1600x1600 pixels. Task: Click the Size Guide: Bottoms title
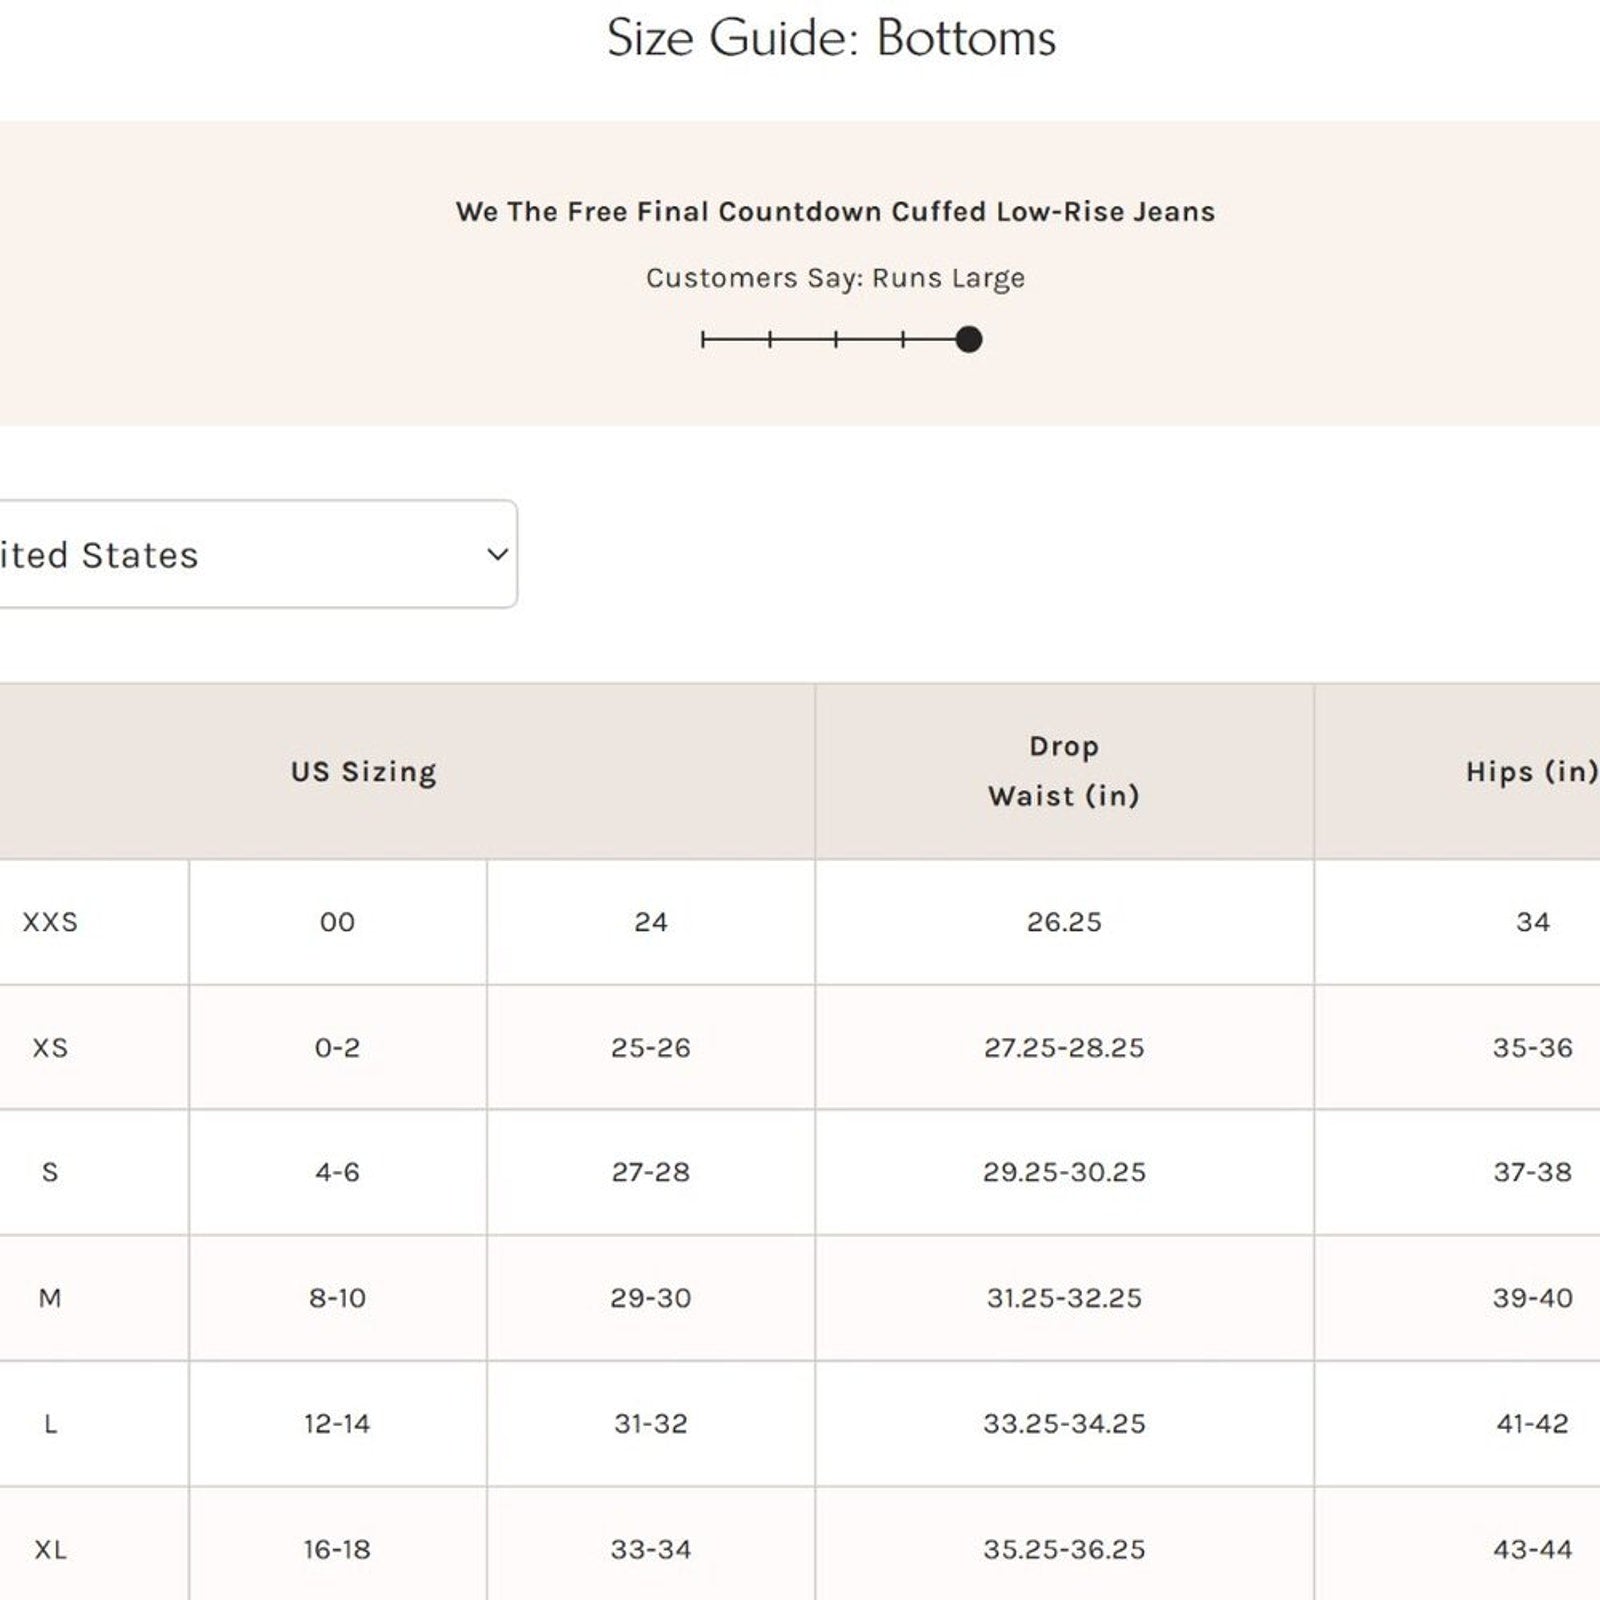[x=831, y=38]
